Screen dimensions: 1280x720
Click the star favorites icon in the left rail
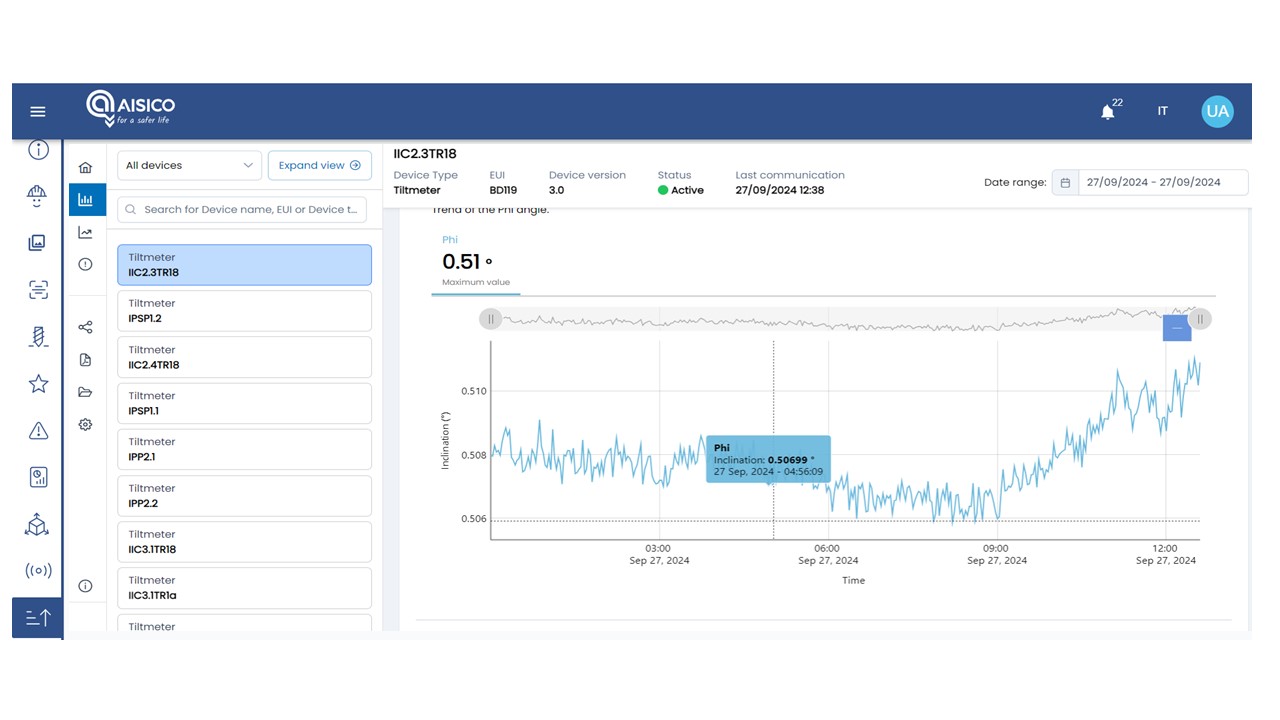click(38, 384)
